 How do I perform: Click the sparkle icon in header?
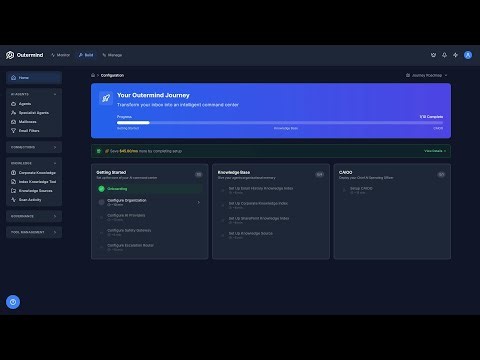pos(455,55)
